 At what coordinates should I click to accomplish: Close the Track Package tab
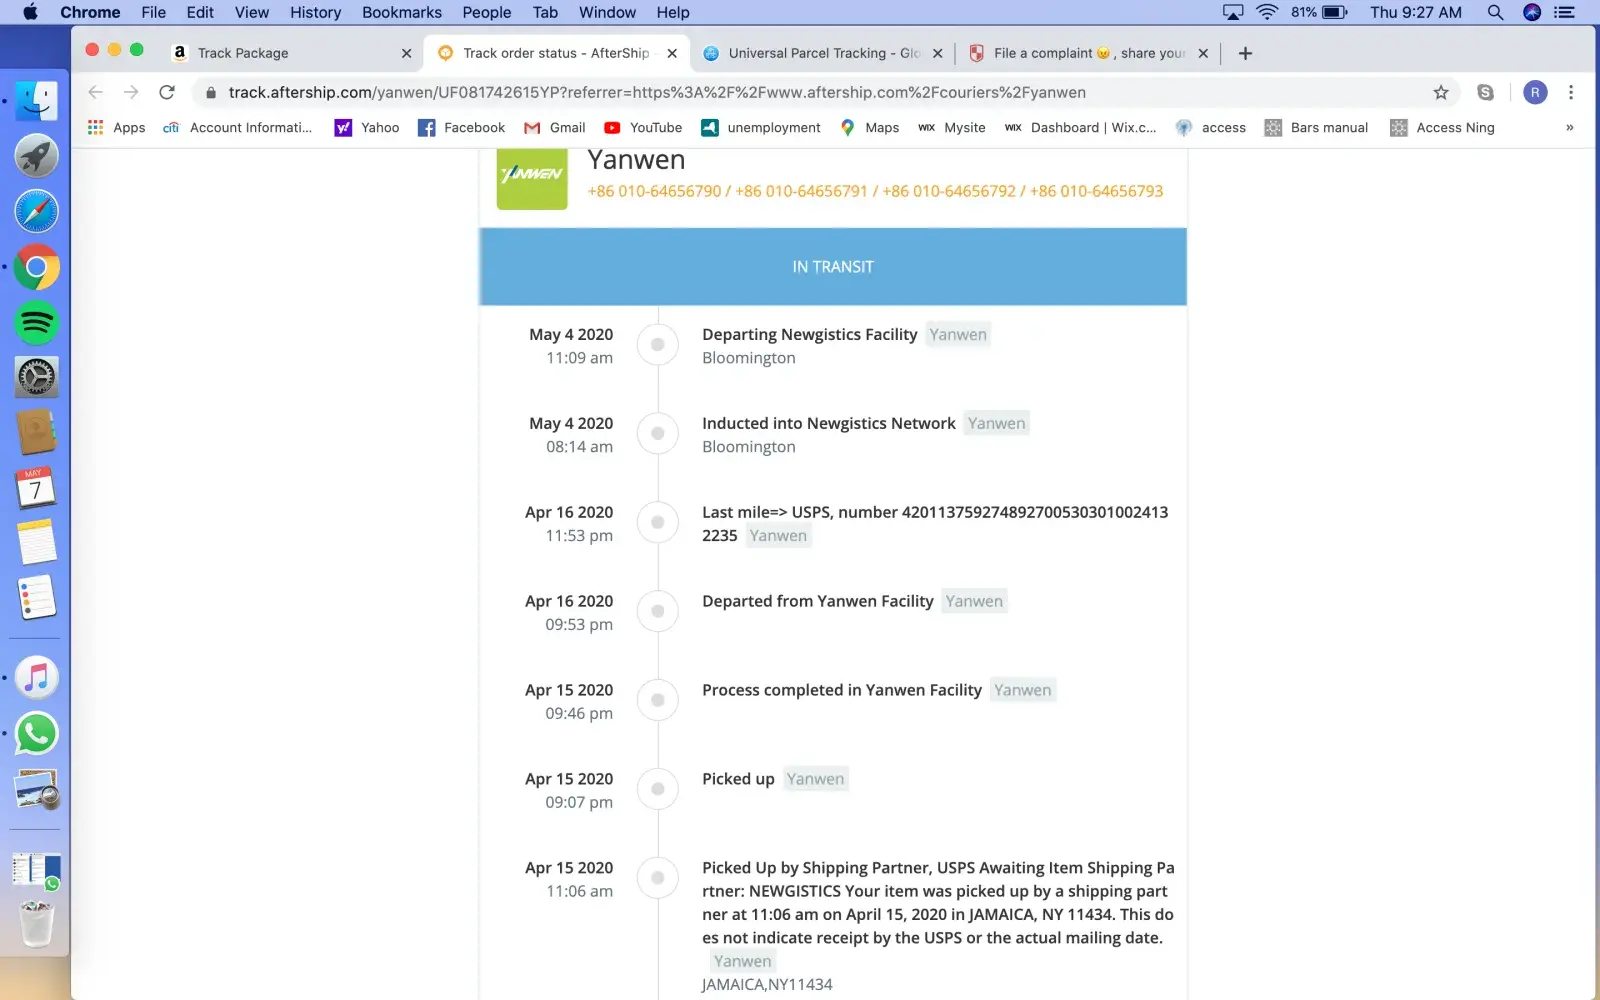pos(406,53)
